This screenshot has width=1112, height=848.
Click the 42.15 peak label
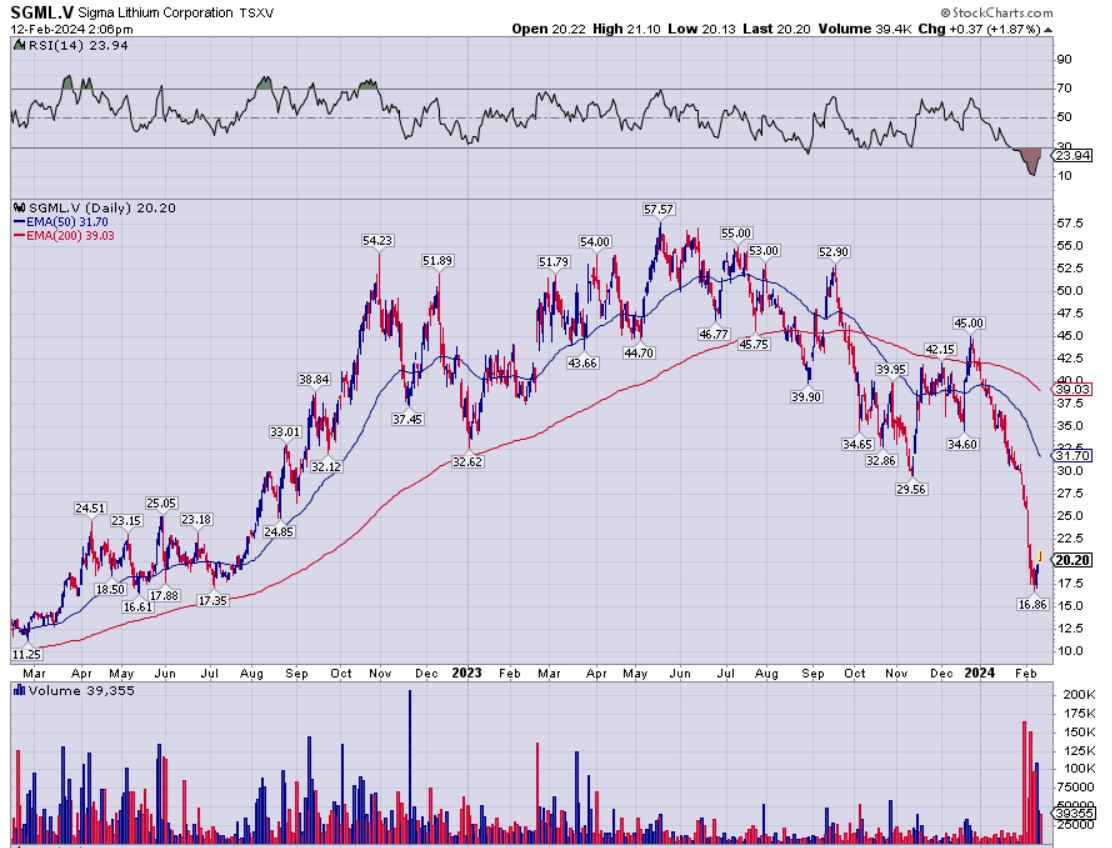(940, 349)
